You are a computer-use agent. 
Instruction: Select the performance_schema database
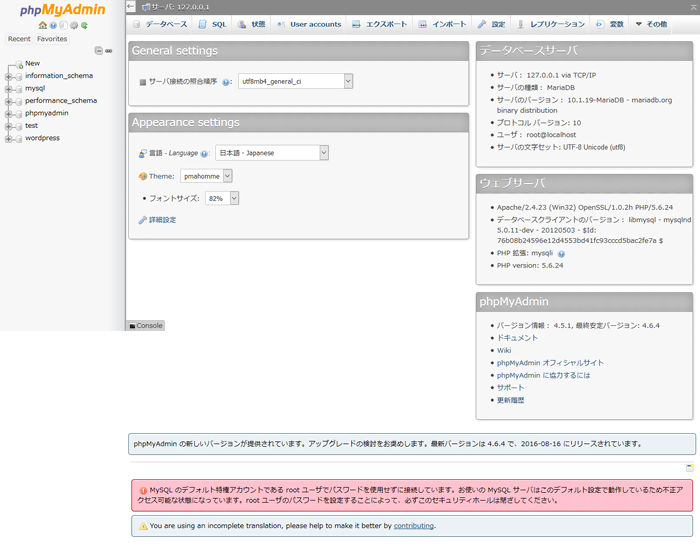(x=61, y=101)
